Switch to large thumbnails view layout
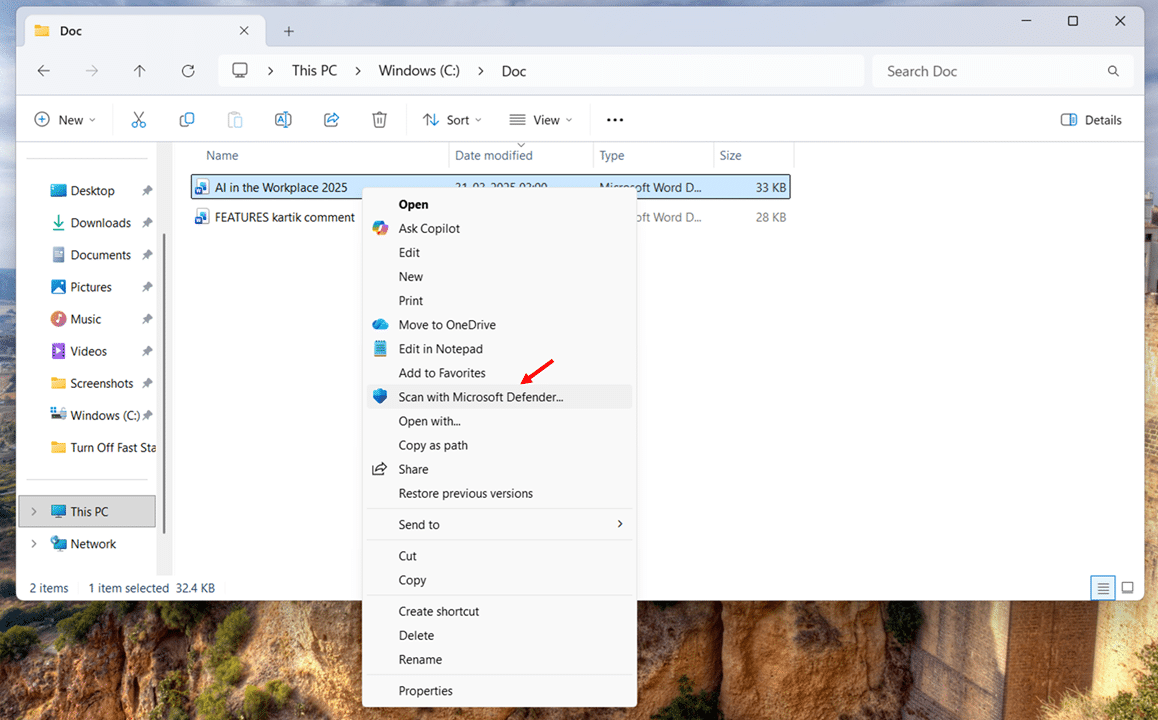This screenshot has width=1158, height=720. coord(1127,588)
